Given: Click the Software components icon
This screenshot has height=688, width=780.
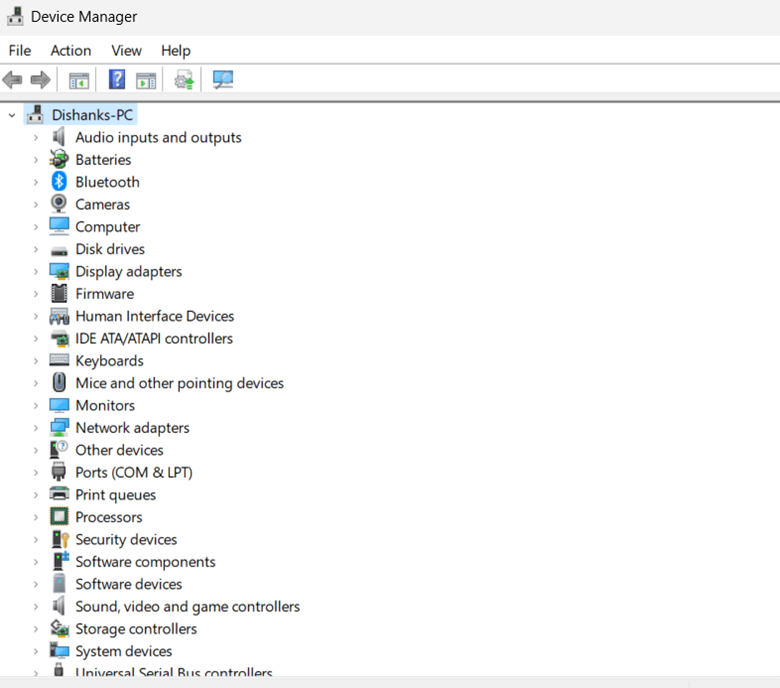Looking at the screenshot, I should [x=61, y=561].
